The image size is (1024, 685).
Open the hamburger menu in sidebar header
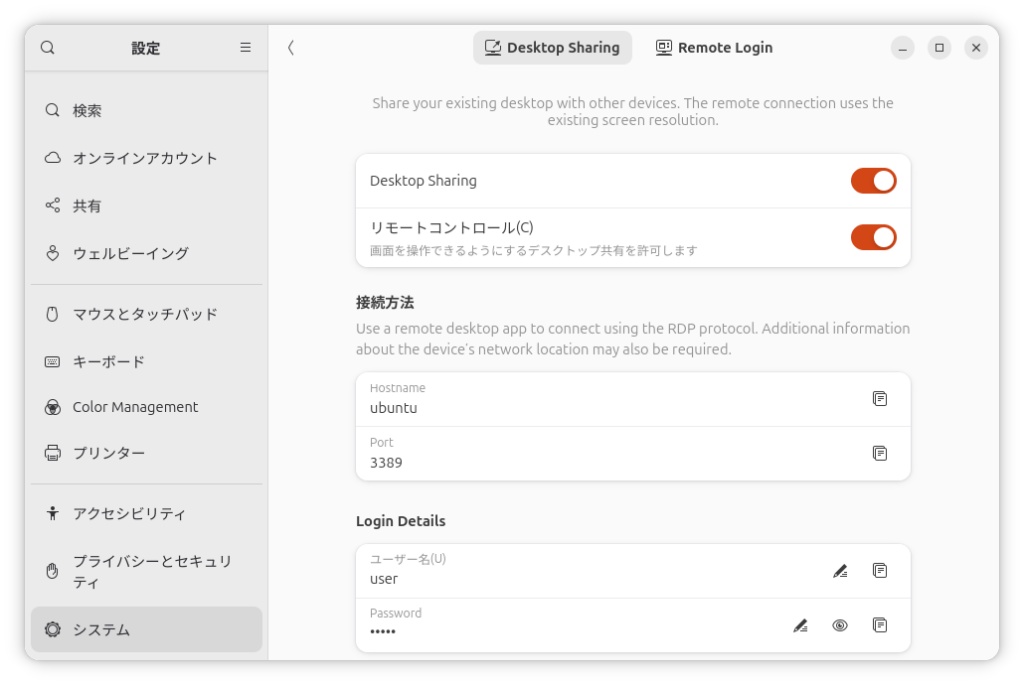point(245,48)
